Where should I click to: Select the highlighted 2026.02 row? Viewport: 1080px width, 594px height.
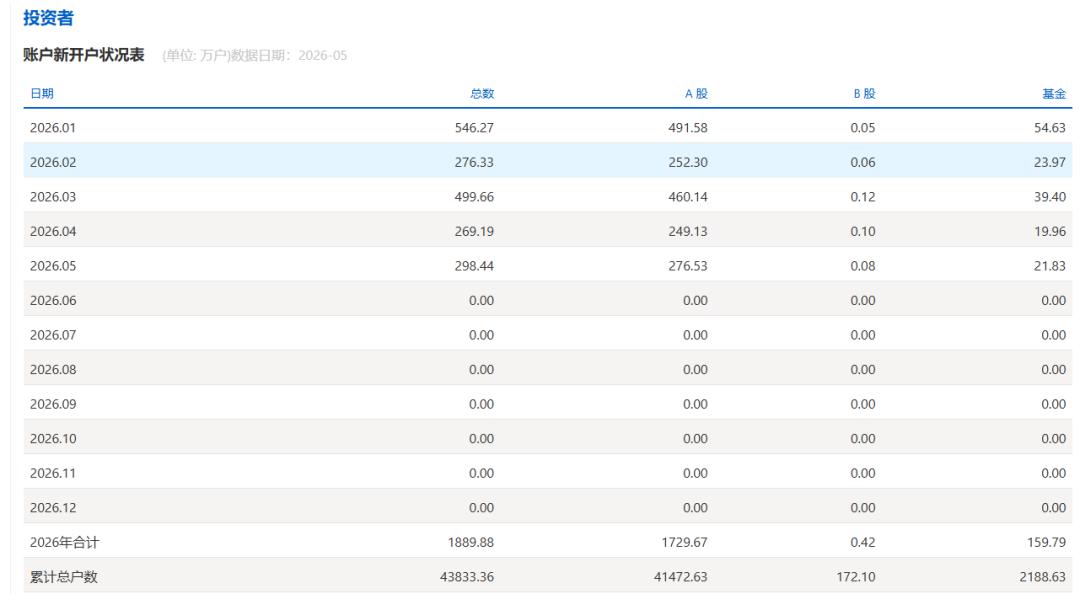[548, 161]
